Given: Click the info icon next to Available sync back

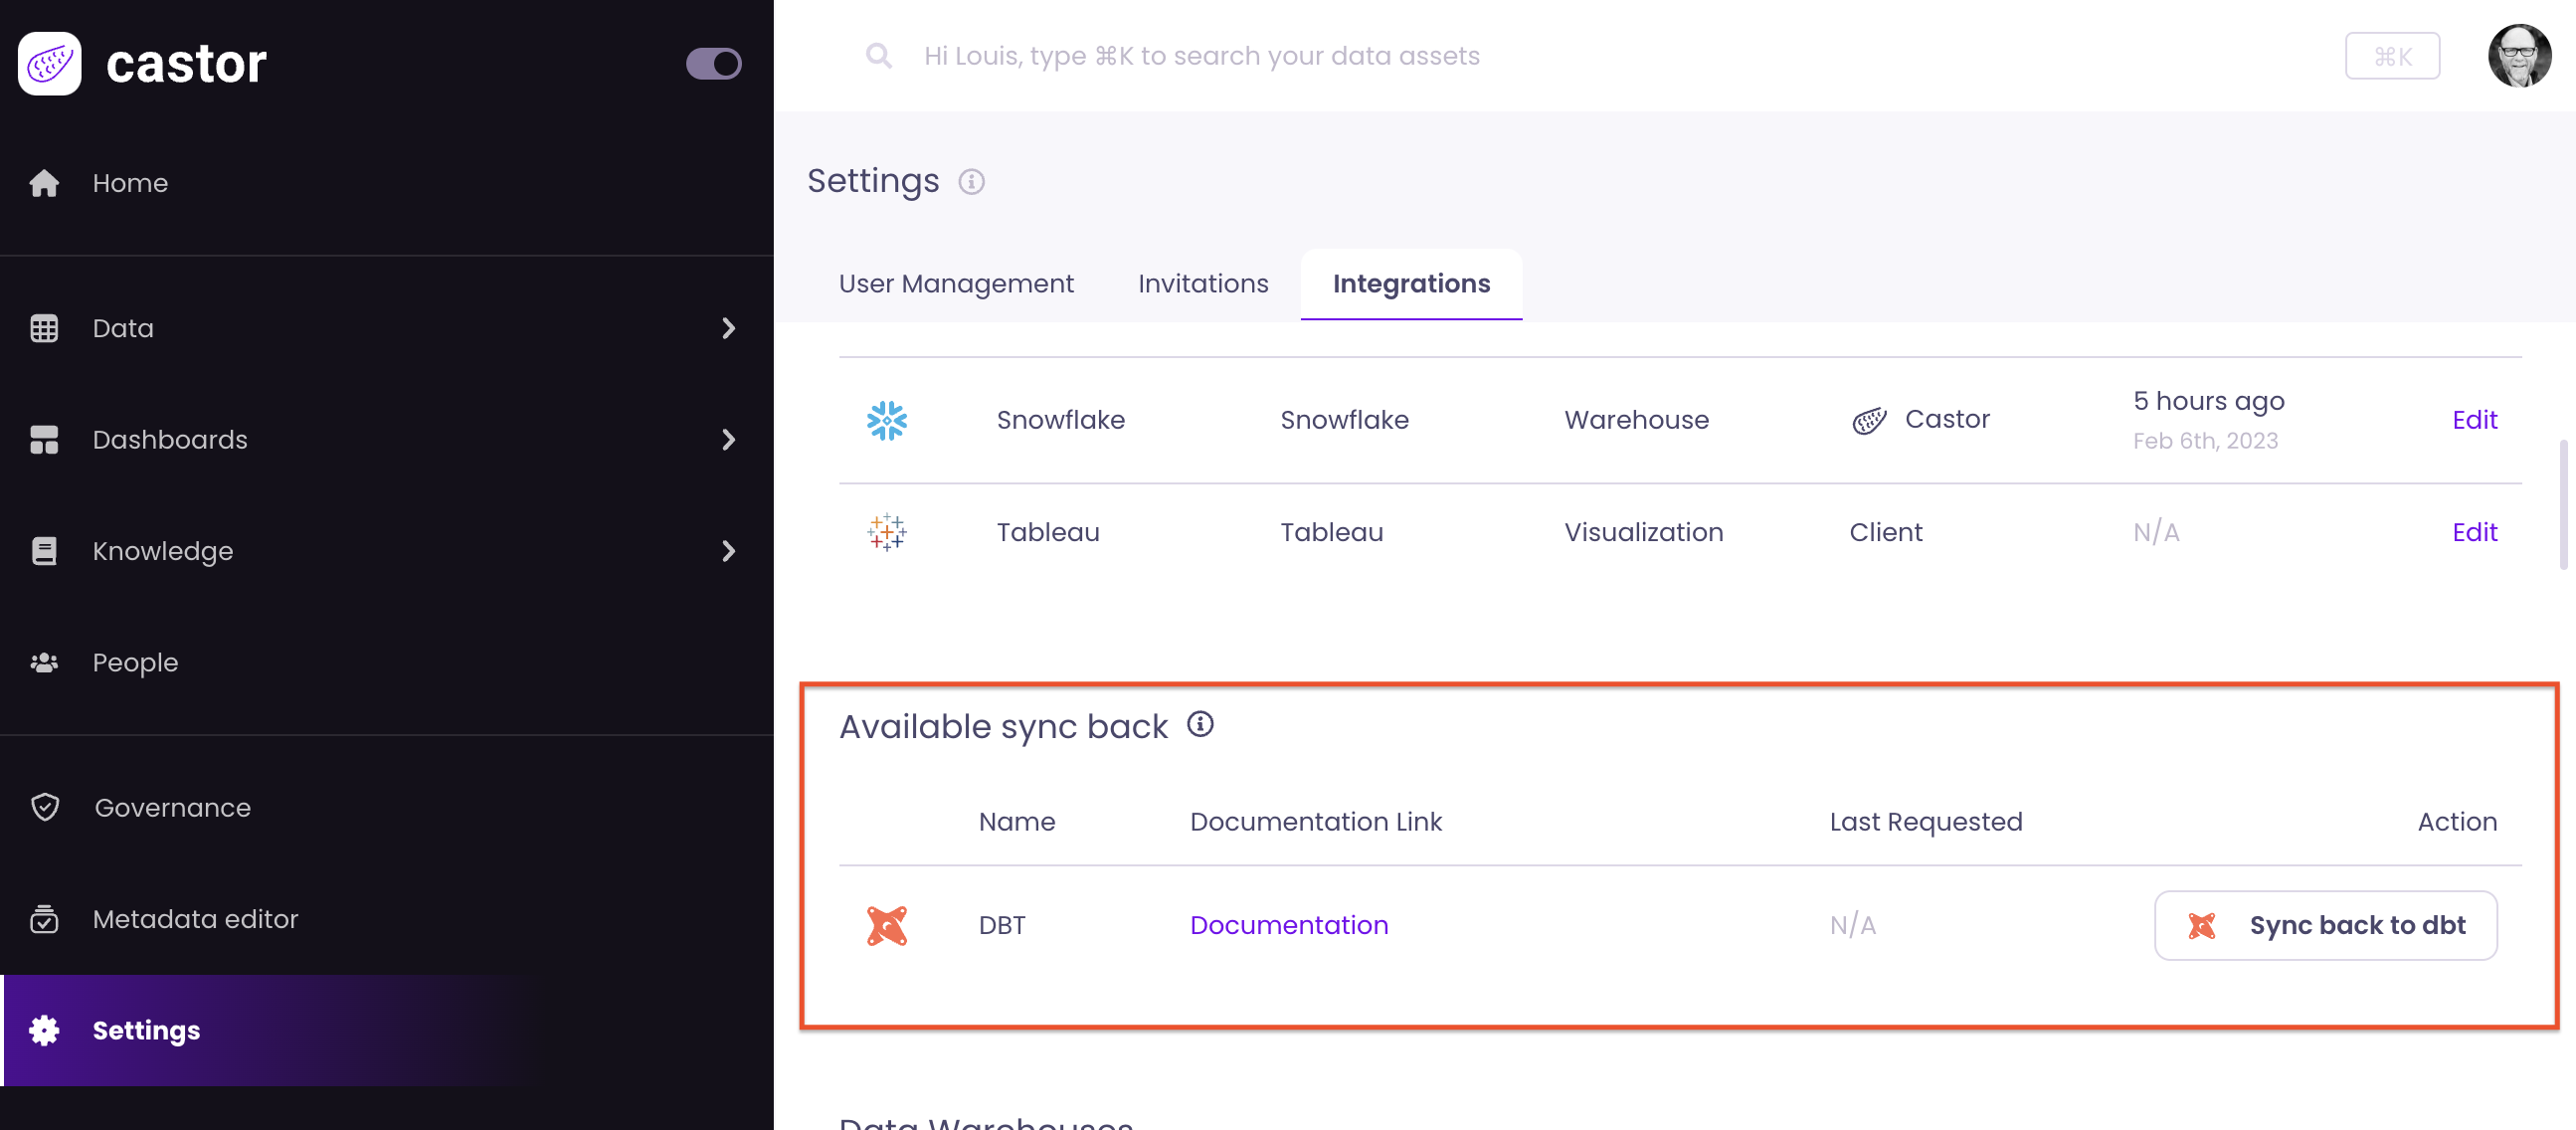Looking at the screenshot, I should [x=1200, y=724].
